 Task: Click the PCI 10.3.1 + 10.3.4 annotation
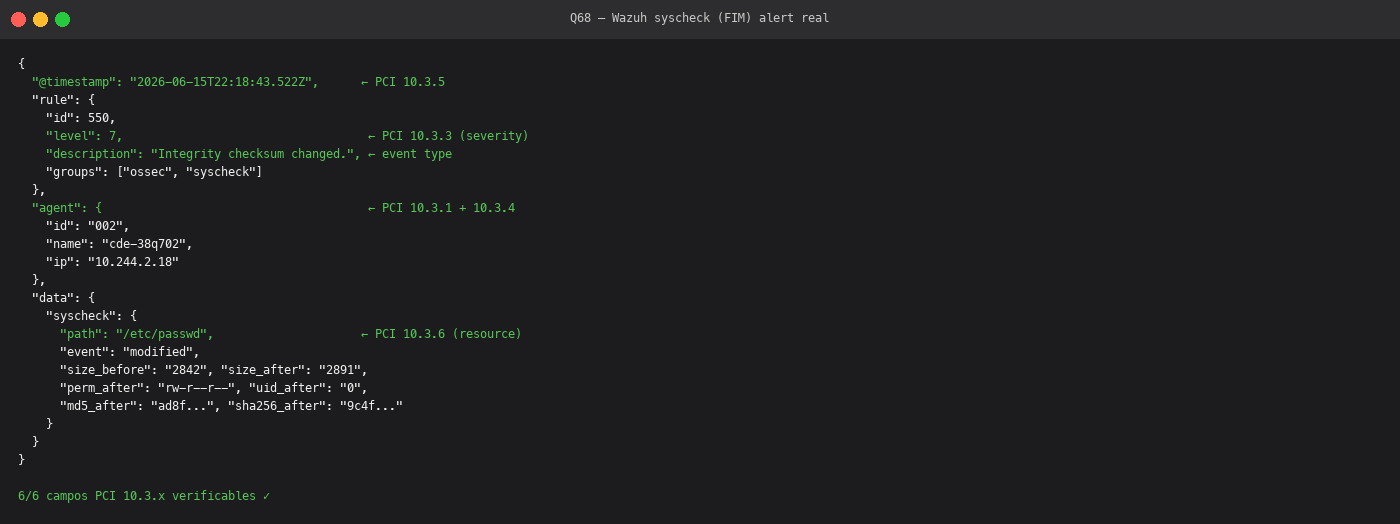441,208
